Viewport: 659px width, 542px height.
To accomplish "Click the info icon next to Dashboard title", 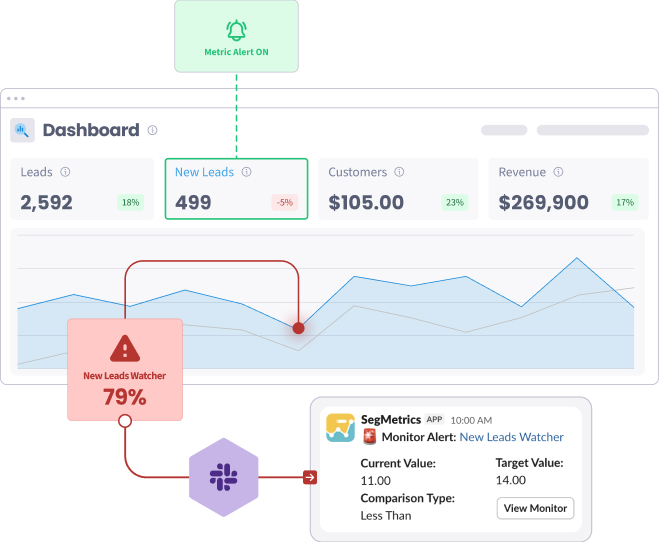I will point(153,130).
